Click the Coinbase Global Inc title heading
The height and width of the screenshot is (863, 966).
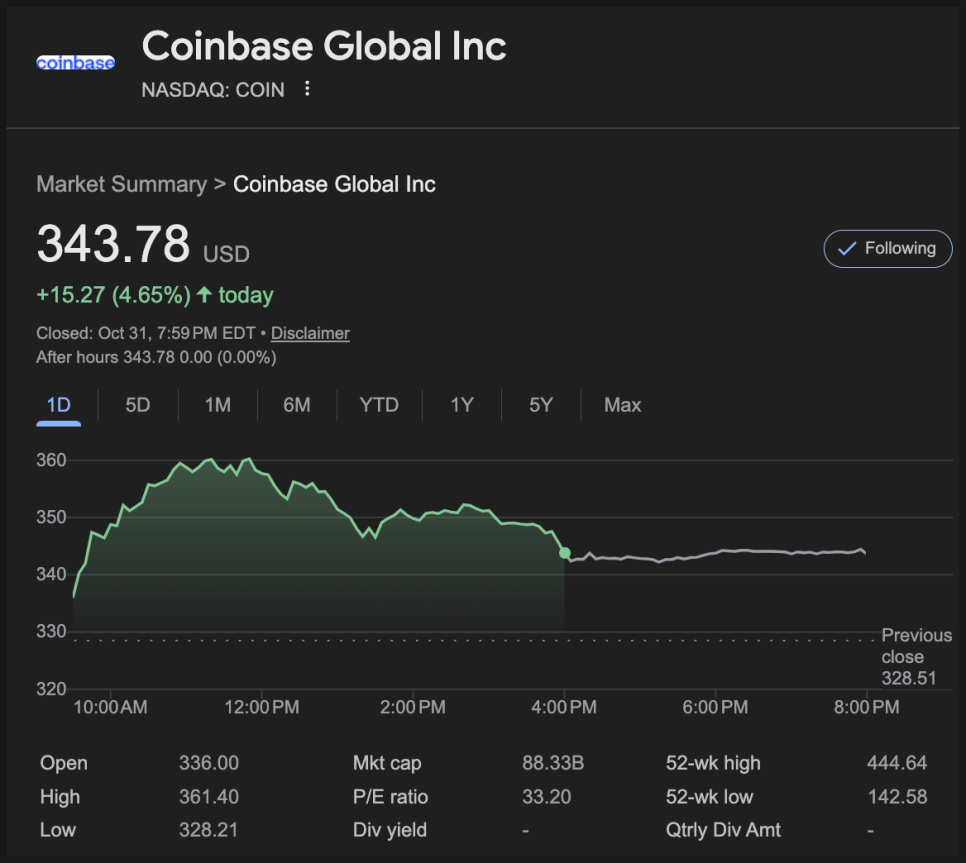pos(324,46)
